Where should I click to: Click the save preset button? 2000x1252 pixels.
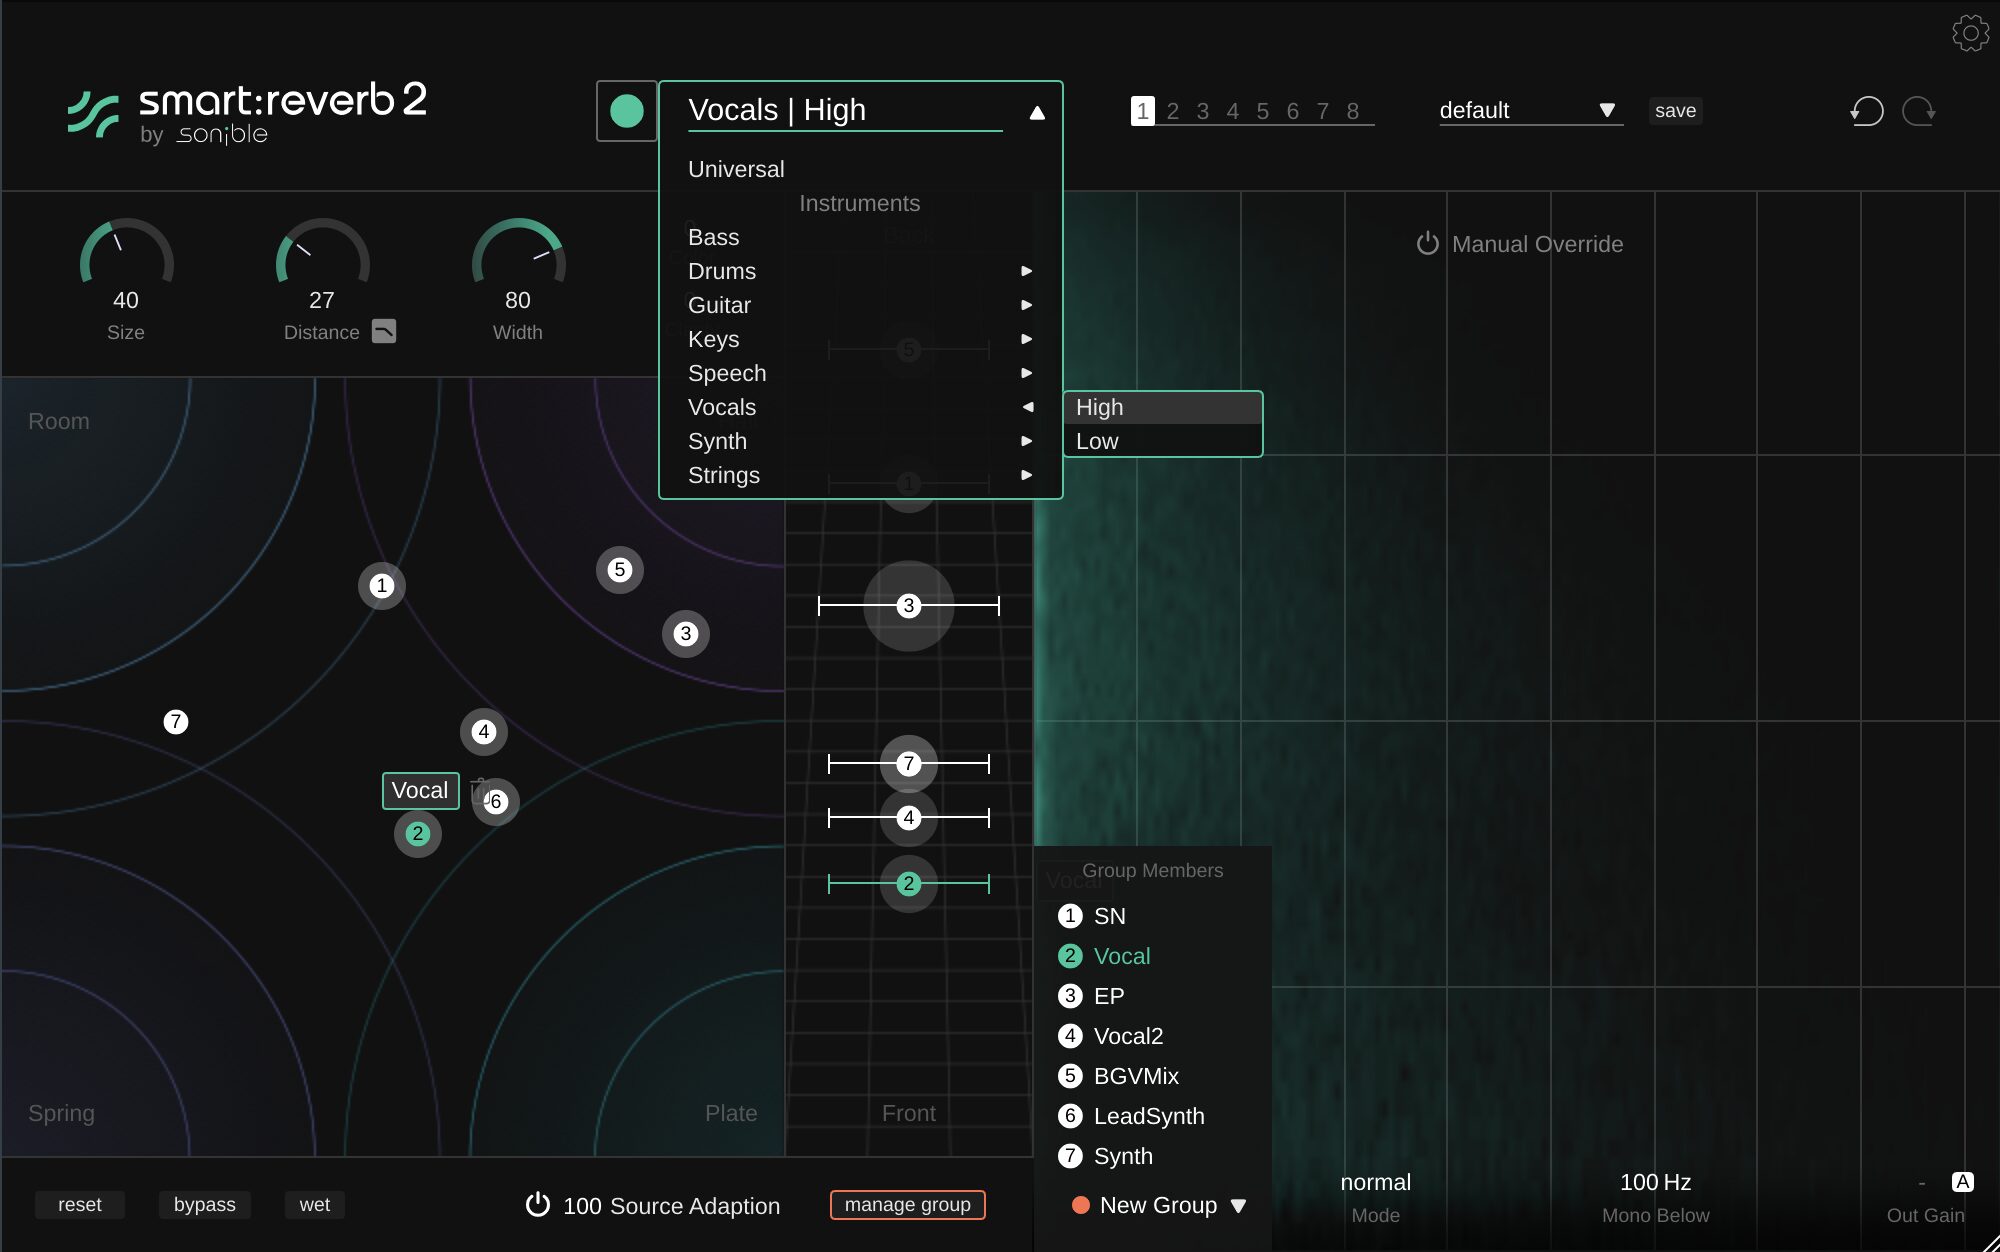pyautogui.click(x=1675, y=111)
